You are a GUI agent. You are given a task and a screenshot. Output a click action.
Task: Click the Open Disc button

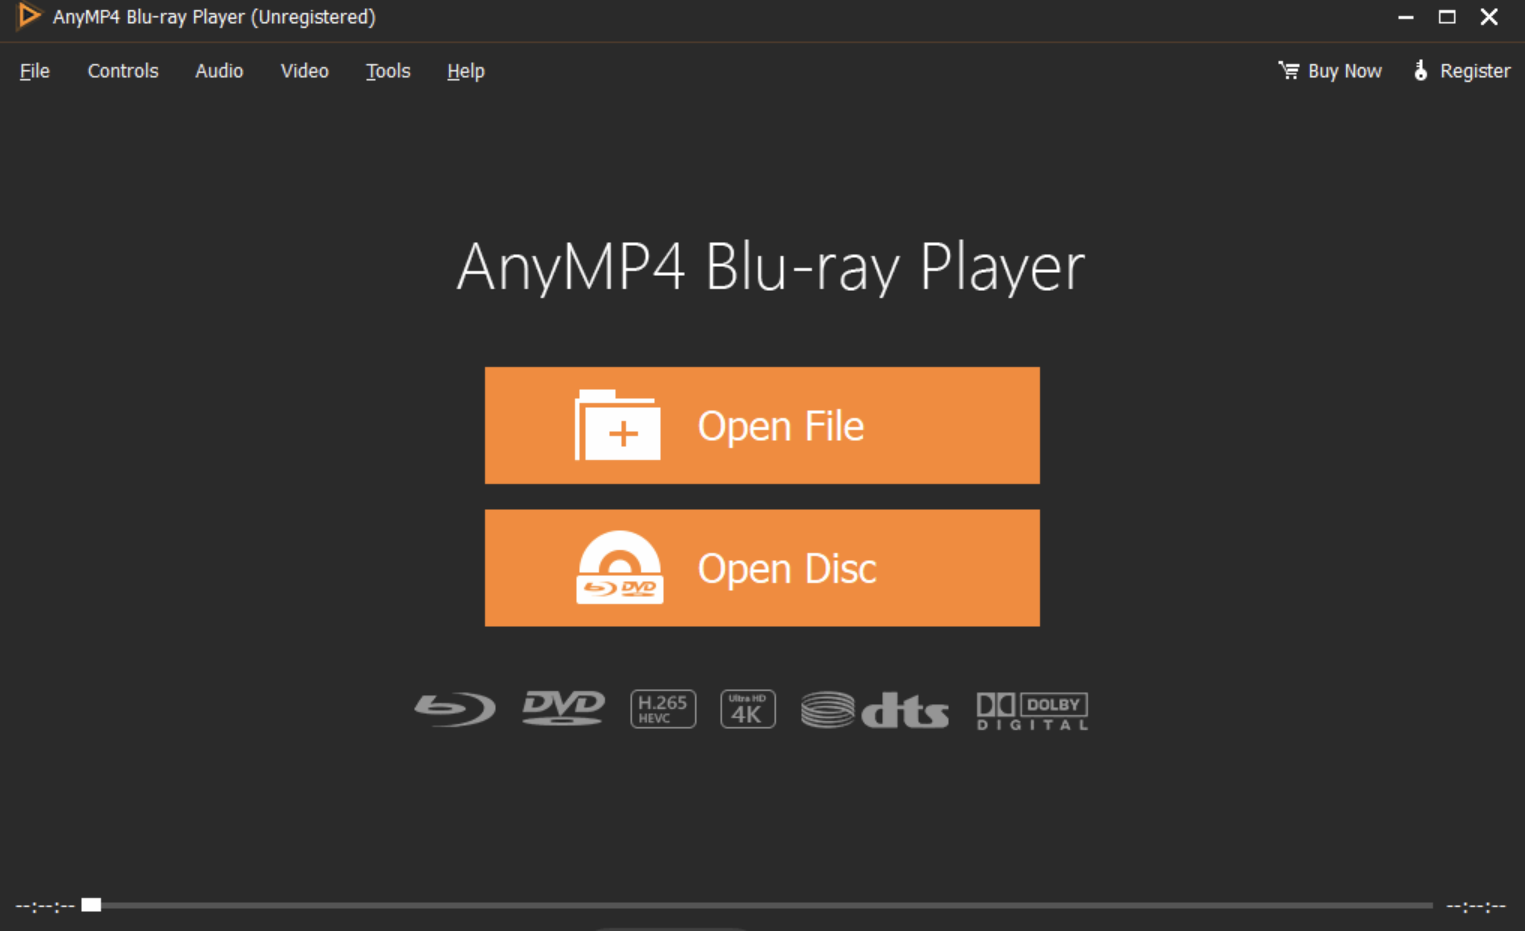tap(762, 568)
